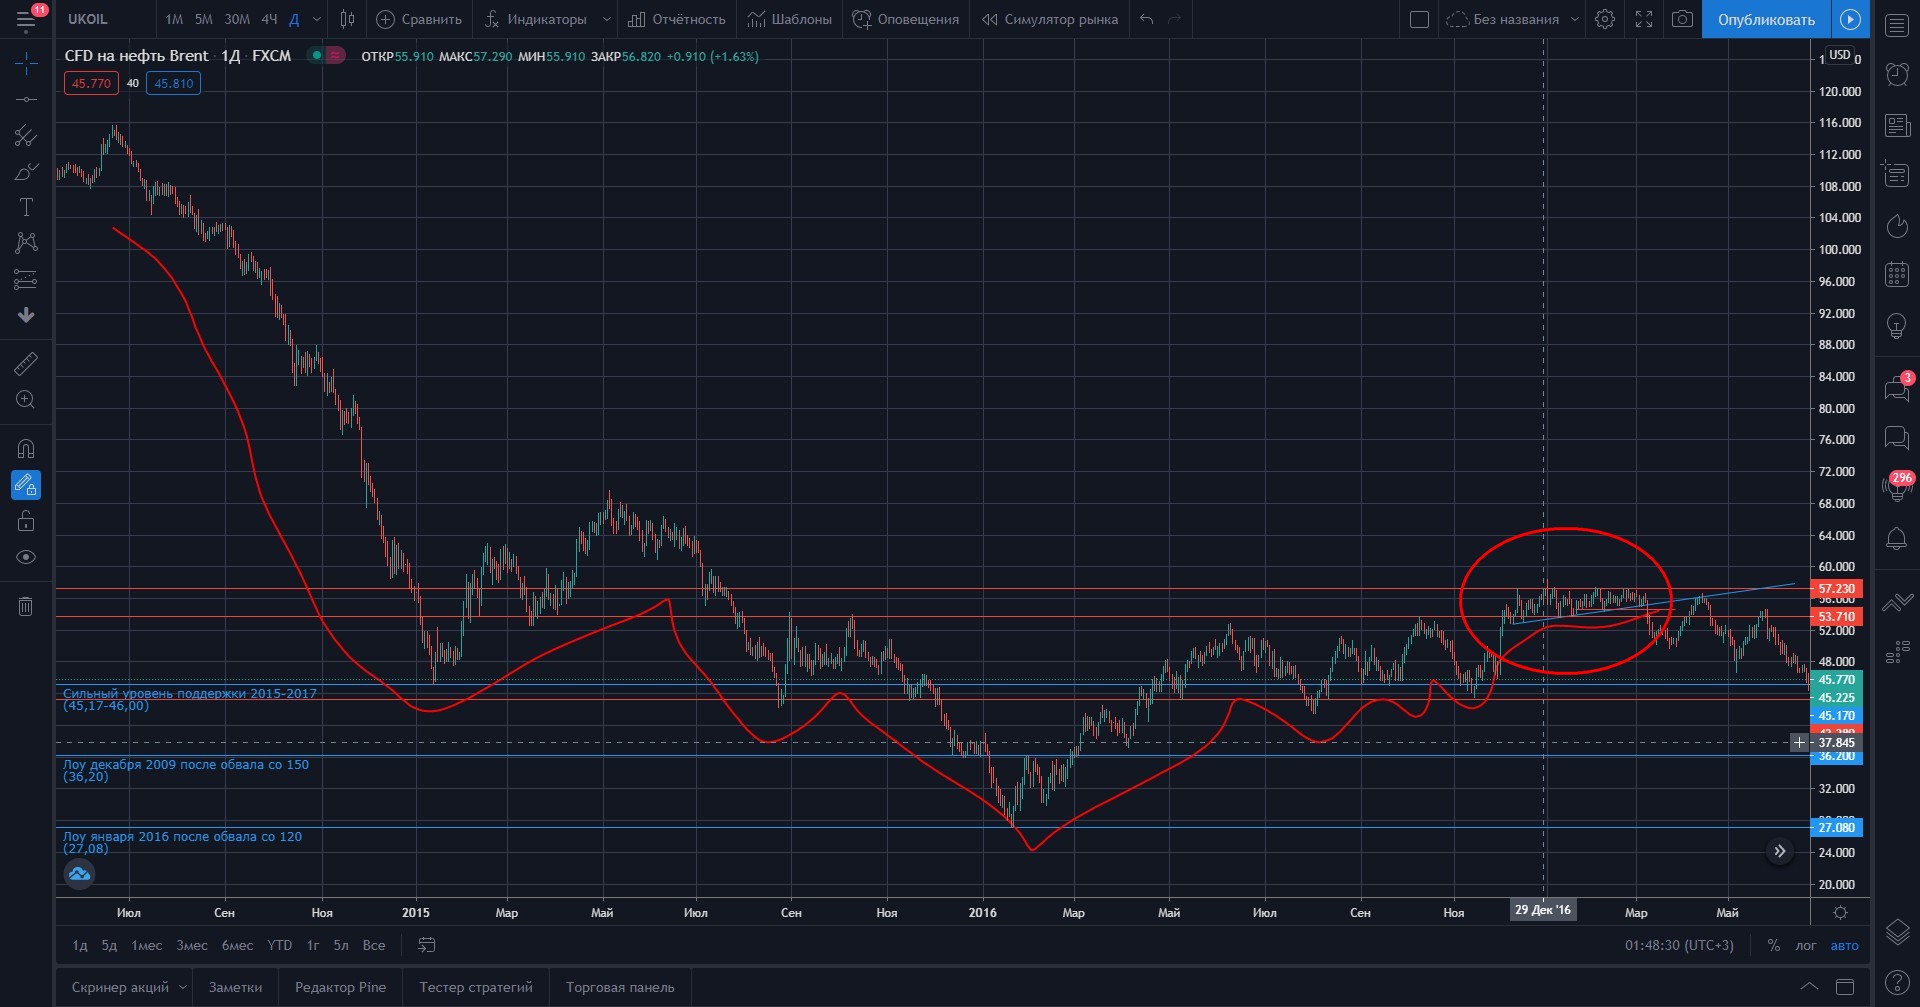Image resolution: width=1920 pixels, height=1007 pixels.
Task: Click the ruler Measure tool
Action: pyautogui.click(x=26, y=364)
